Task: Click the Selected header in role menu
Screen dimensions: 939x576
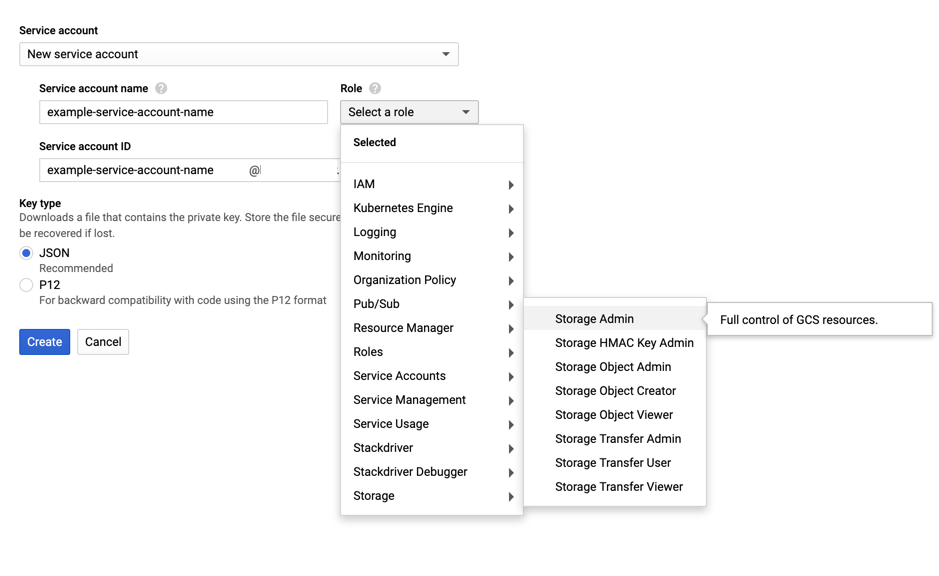Action: (374, 143)
